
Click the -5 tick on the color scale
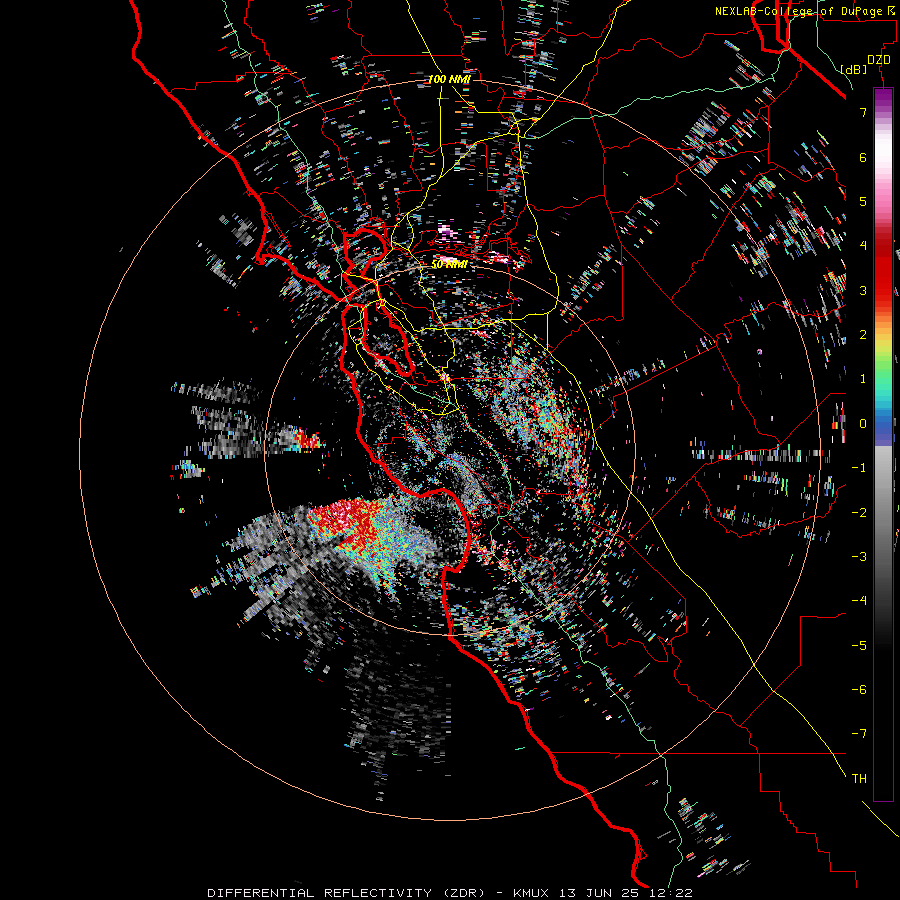859,646
